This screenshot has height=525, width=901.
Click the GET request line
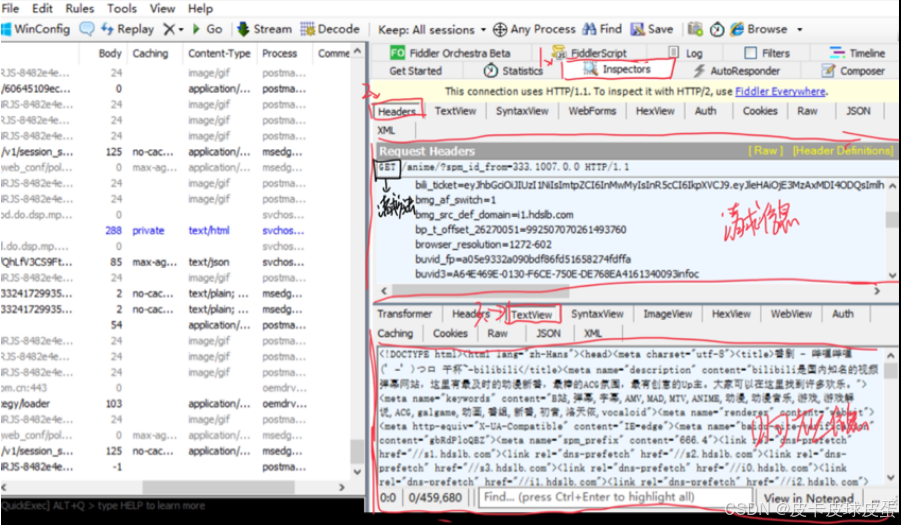click(503, 167)
